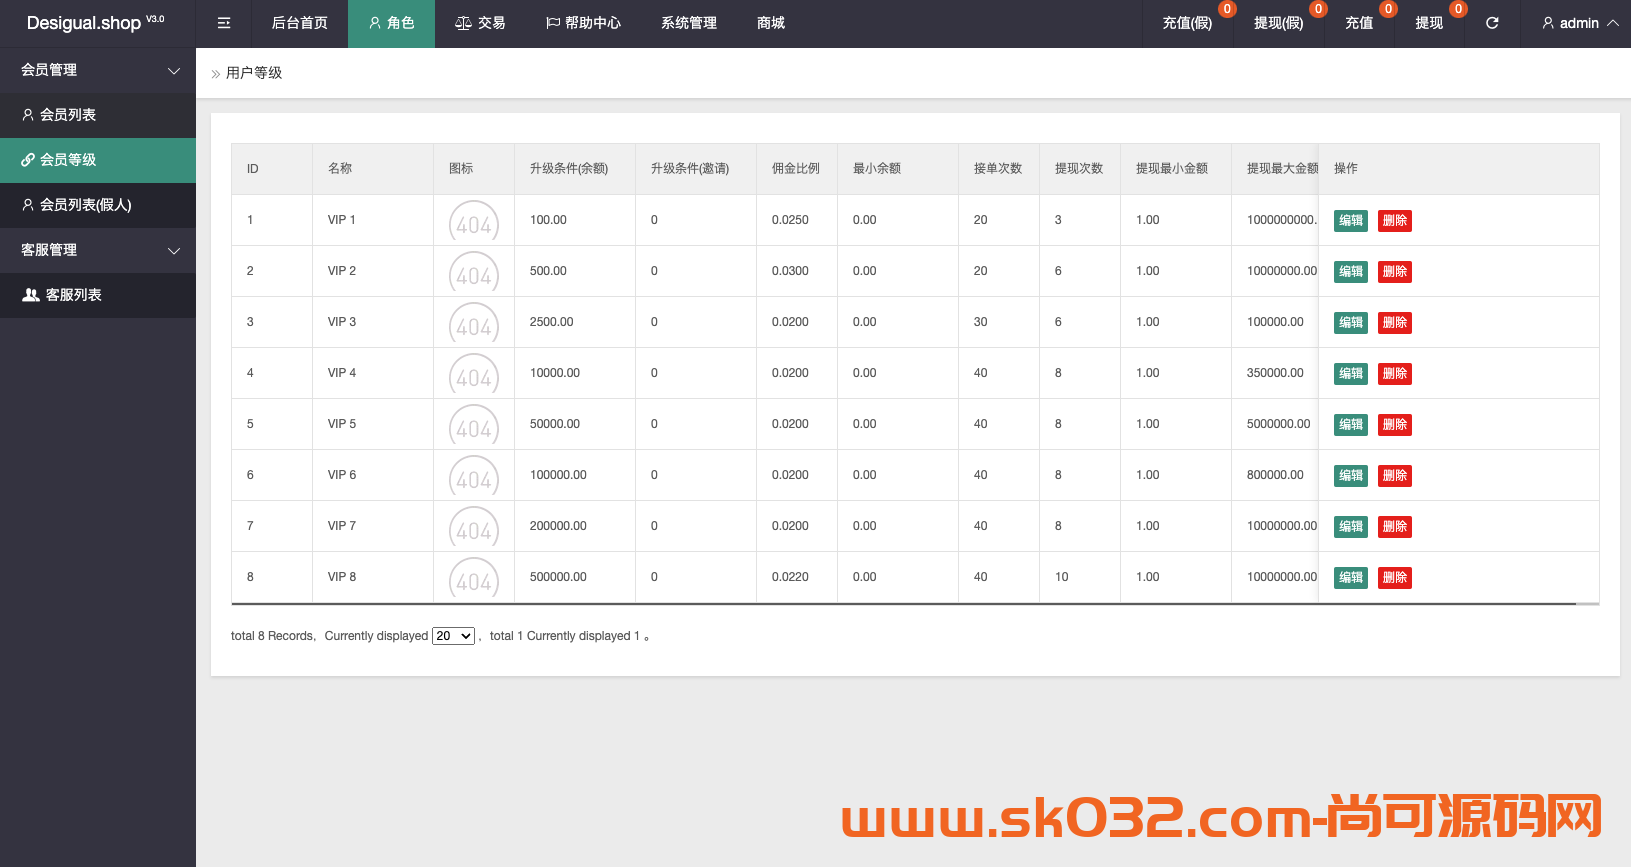The width and height of the screenshot is (1631, 867).
Task: Open the 后台首页 tab
Action: [x=300, y=23]
